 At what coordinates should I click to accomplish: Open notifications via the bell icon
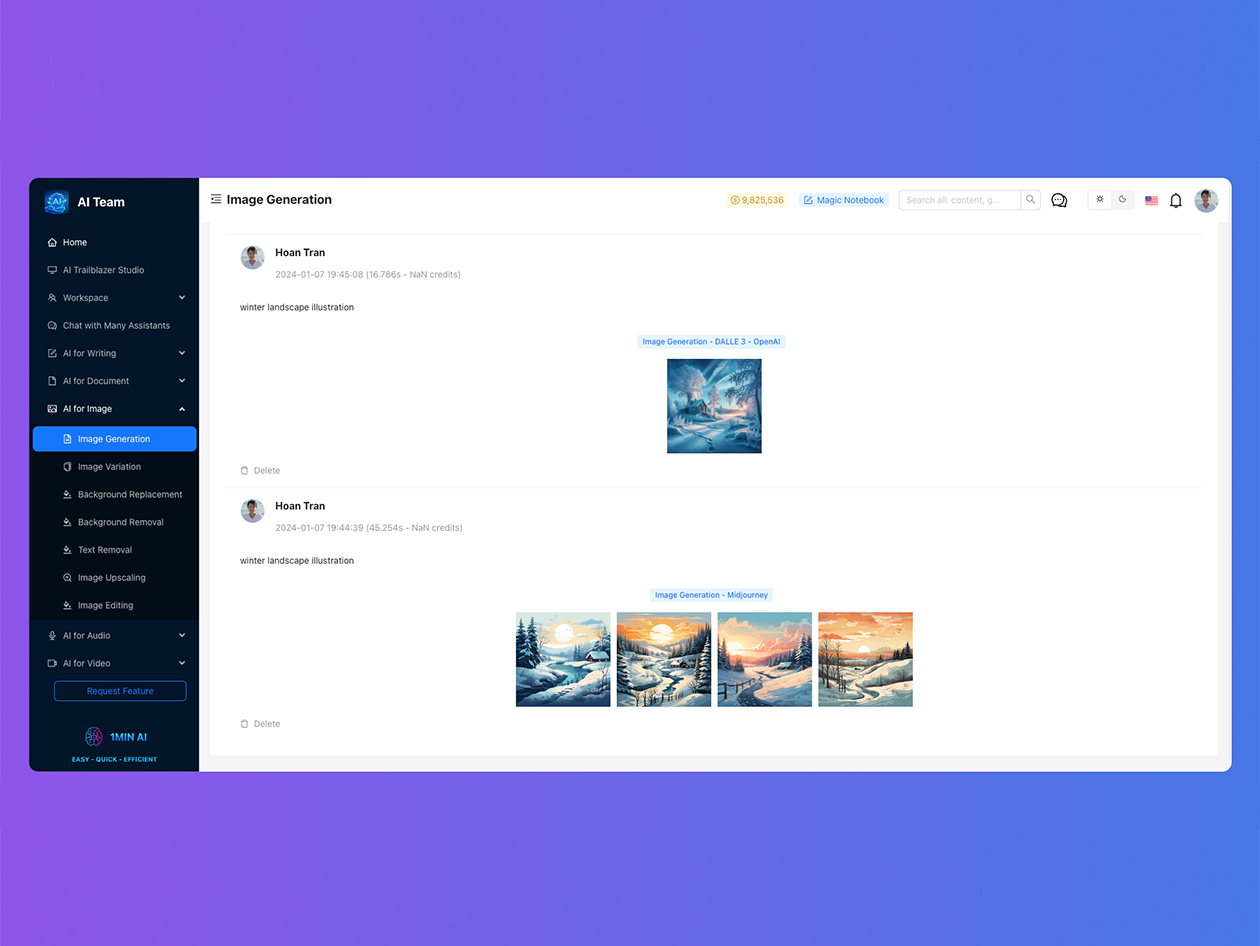[x=1176, y=200]
